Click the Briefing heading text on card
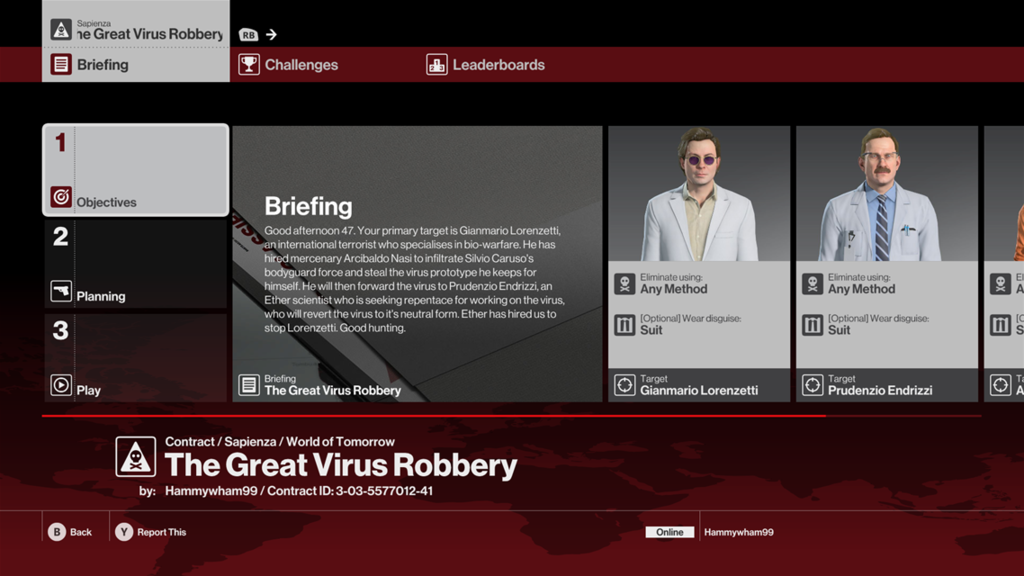This screenshot has height=576, width=1024. pyautogui.click(x=308, y=206)
